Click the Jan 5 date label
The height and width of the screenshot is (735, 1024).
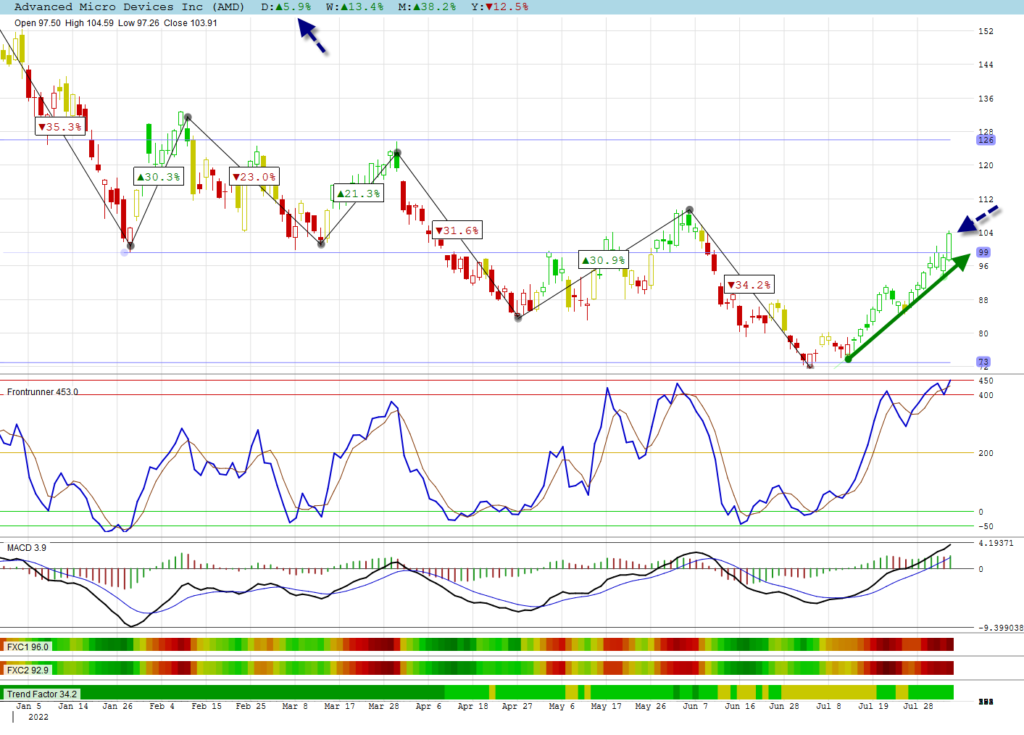click(28, 706)
